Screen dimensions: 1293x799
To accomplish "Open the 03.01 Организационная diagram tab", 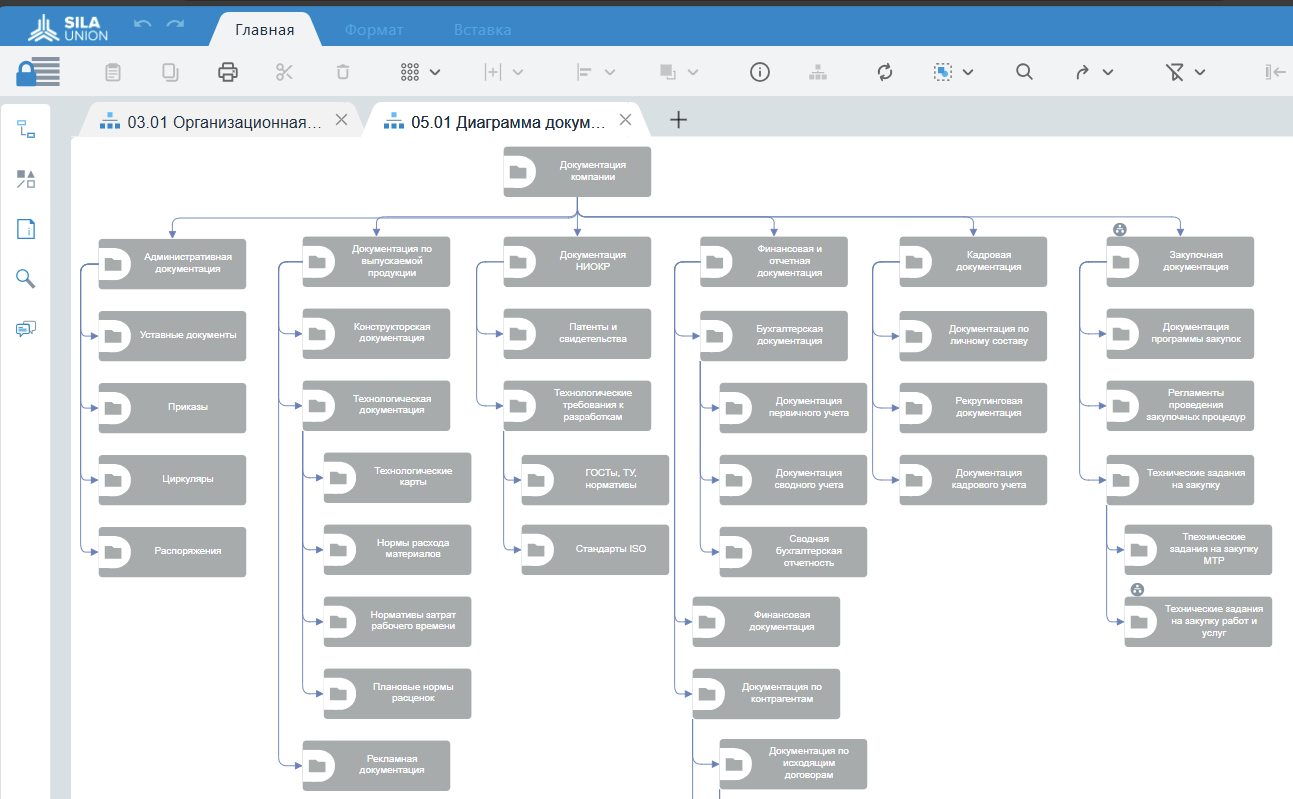I will [215, 122].
